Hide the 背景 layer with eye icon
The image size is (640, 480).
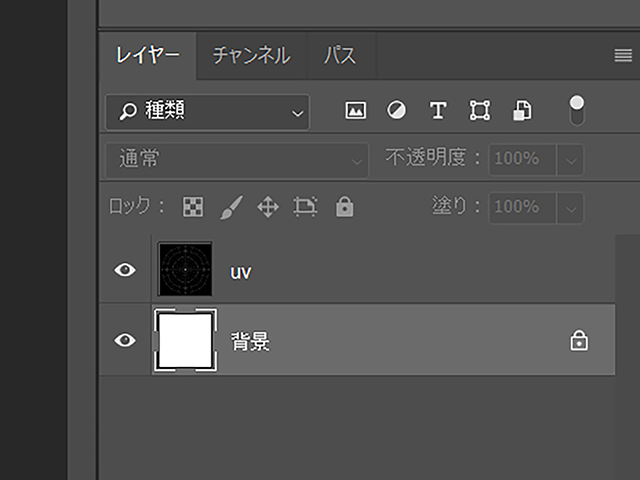click(125, 340)
